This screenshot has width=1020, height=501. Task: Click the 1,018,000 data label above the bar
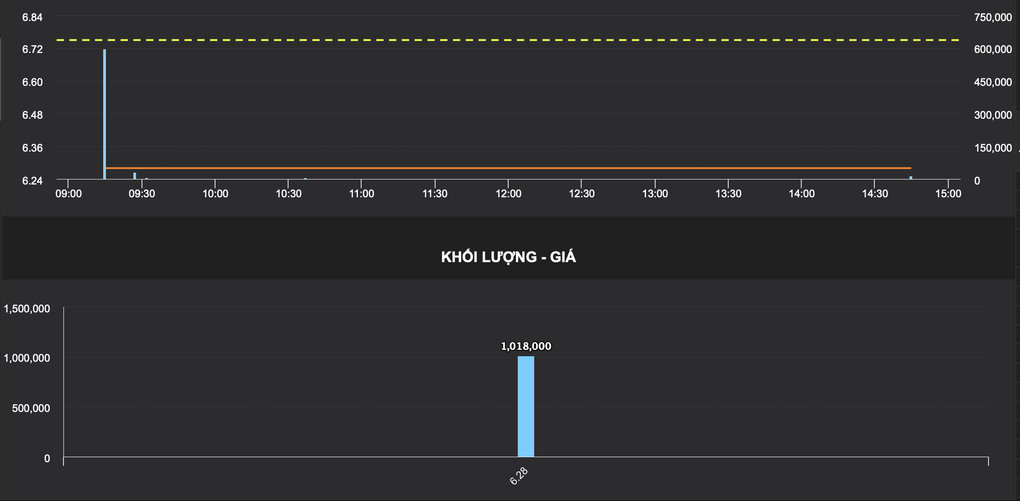coord(526,346)
